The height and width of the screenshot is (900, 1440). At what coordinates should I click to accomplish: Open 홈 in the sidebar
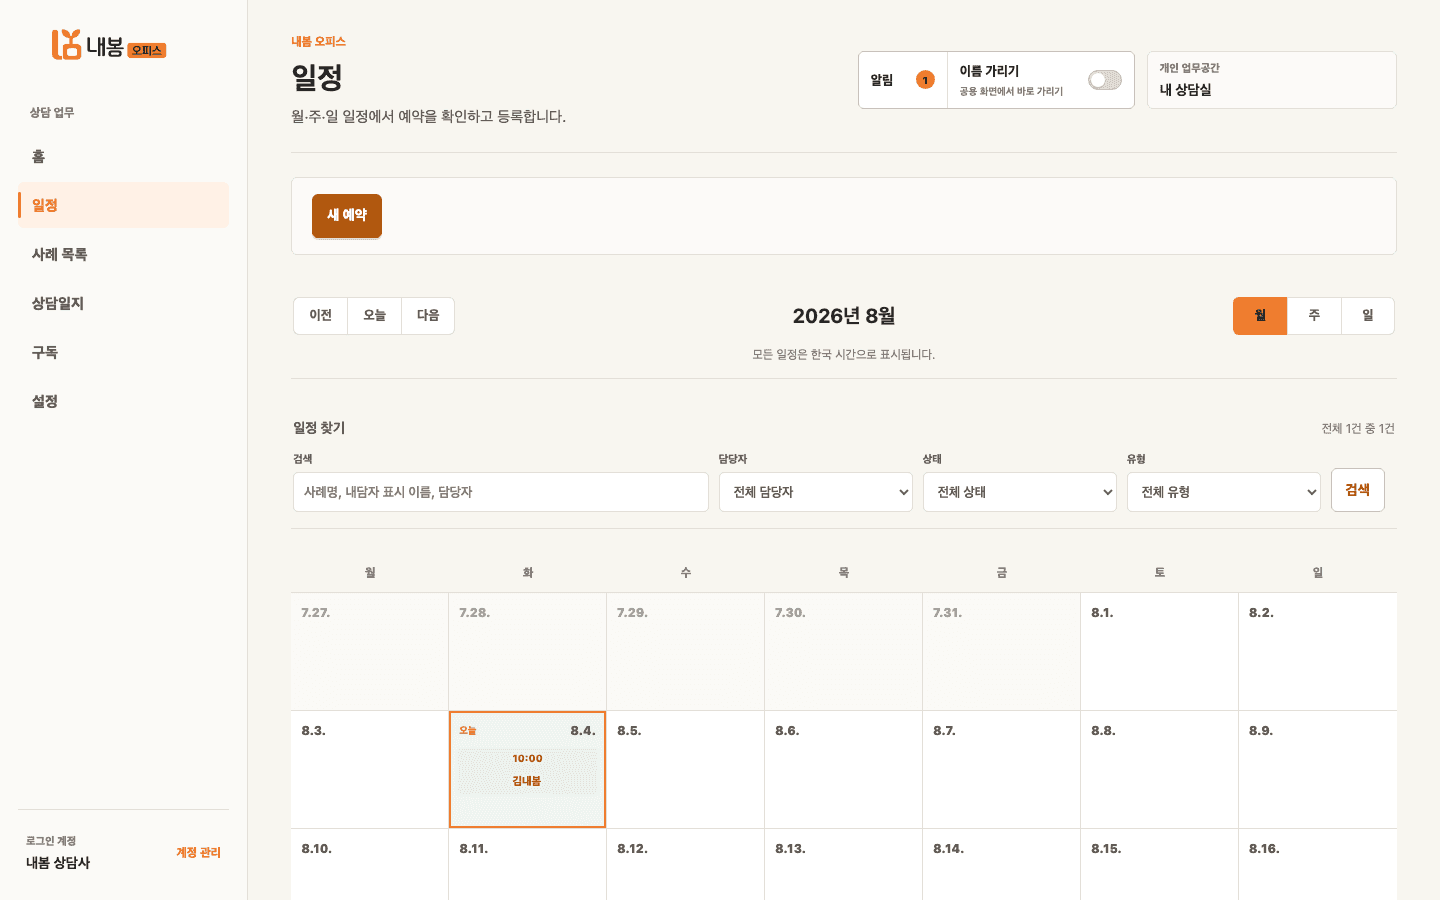pos(123,156)
